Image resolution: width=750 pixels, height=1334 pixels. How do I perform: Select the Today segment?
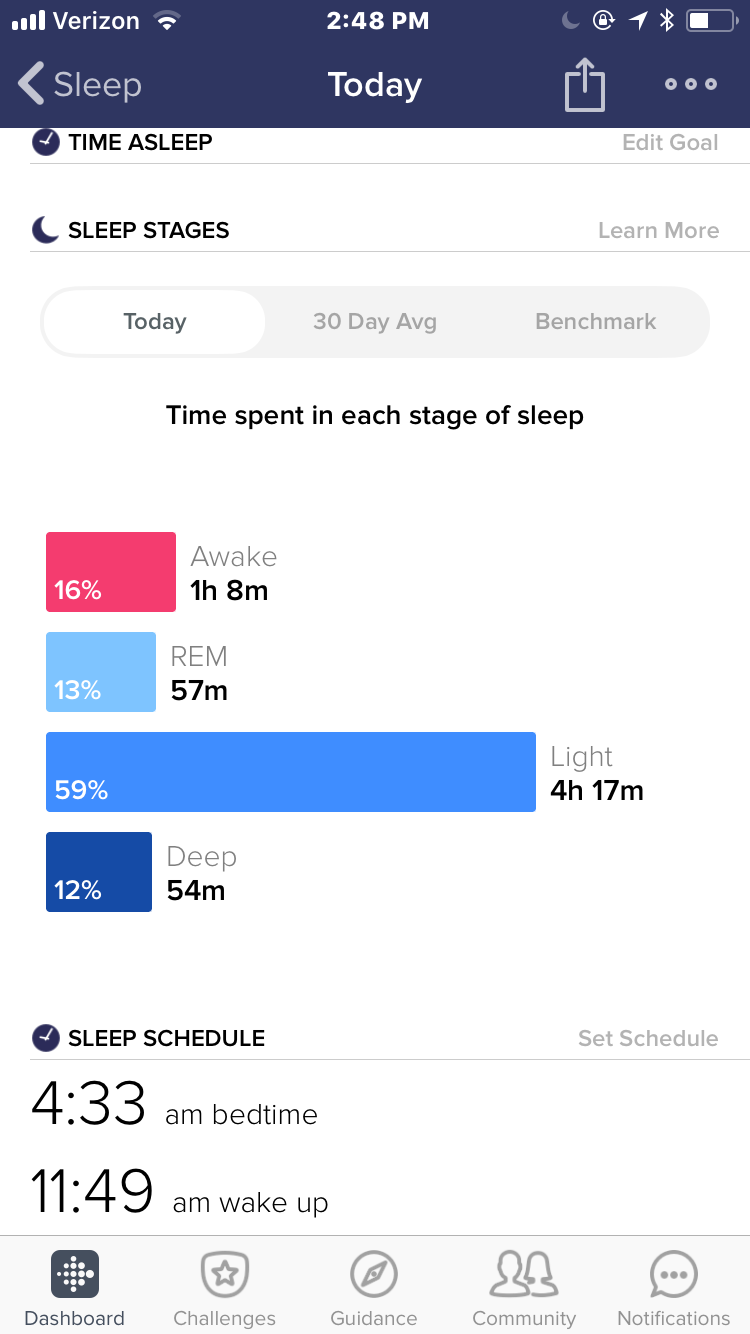tap(155, 322)
